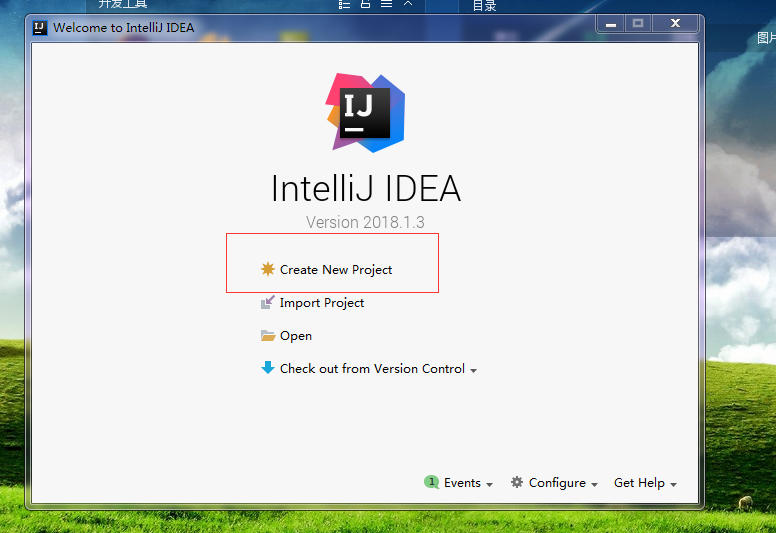The width and height of the screenshot is (776, 533).
Task: Click the Open folder icon
Action: [268, 336]
